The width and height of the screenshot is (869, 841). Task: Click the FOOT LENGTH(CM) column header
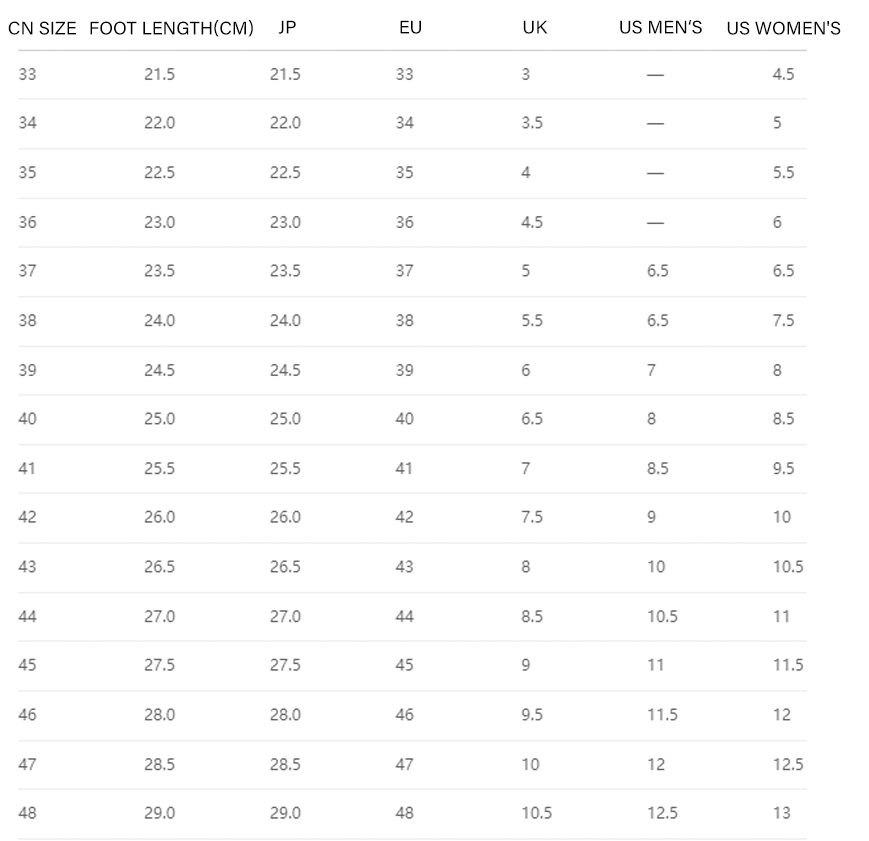(x=171, y=28)
